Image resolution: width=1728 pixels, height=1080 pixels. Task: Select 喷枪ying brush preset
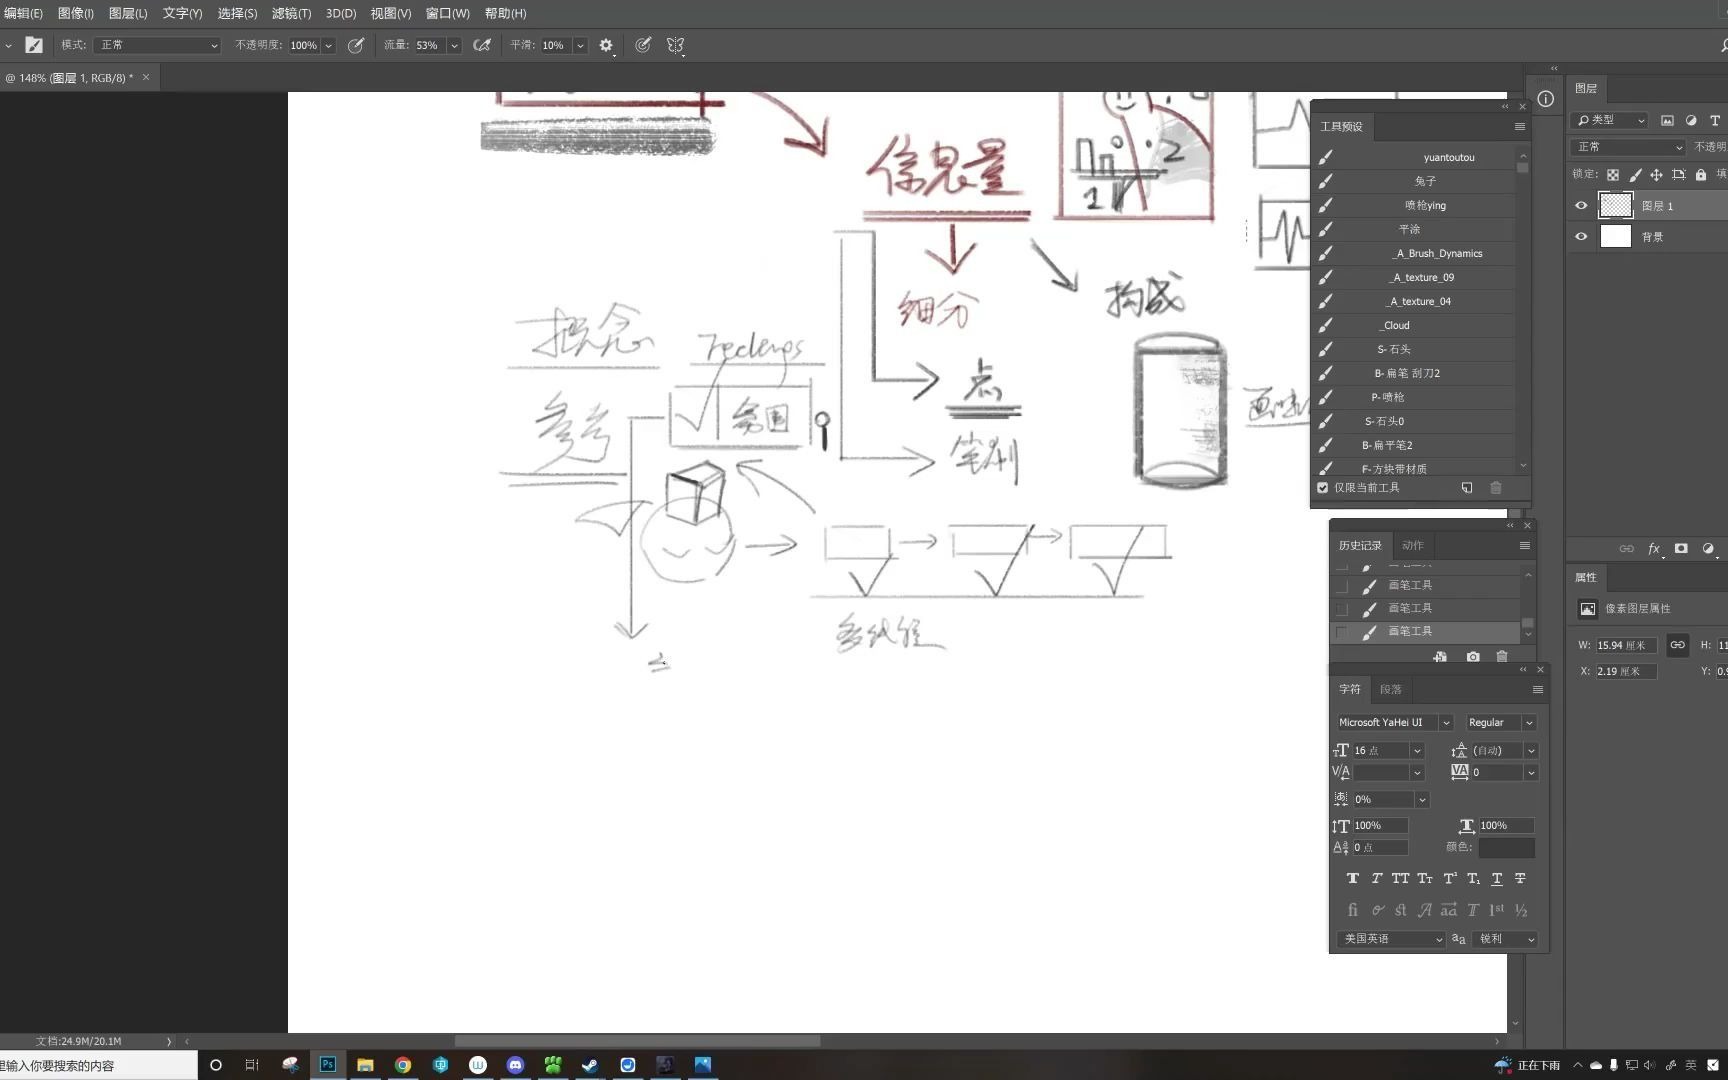point(1415,205)
